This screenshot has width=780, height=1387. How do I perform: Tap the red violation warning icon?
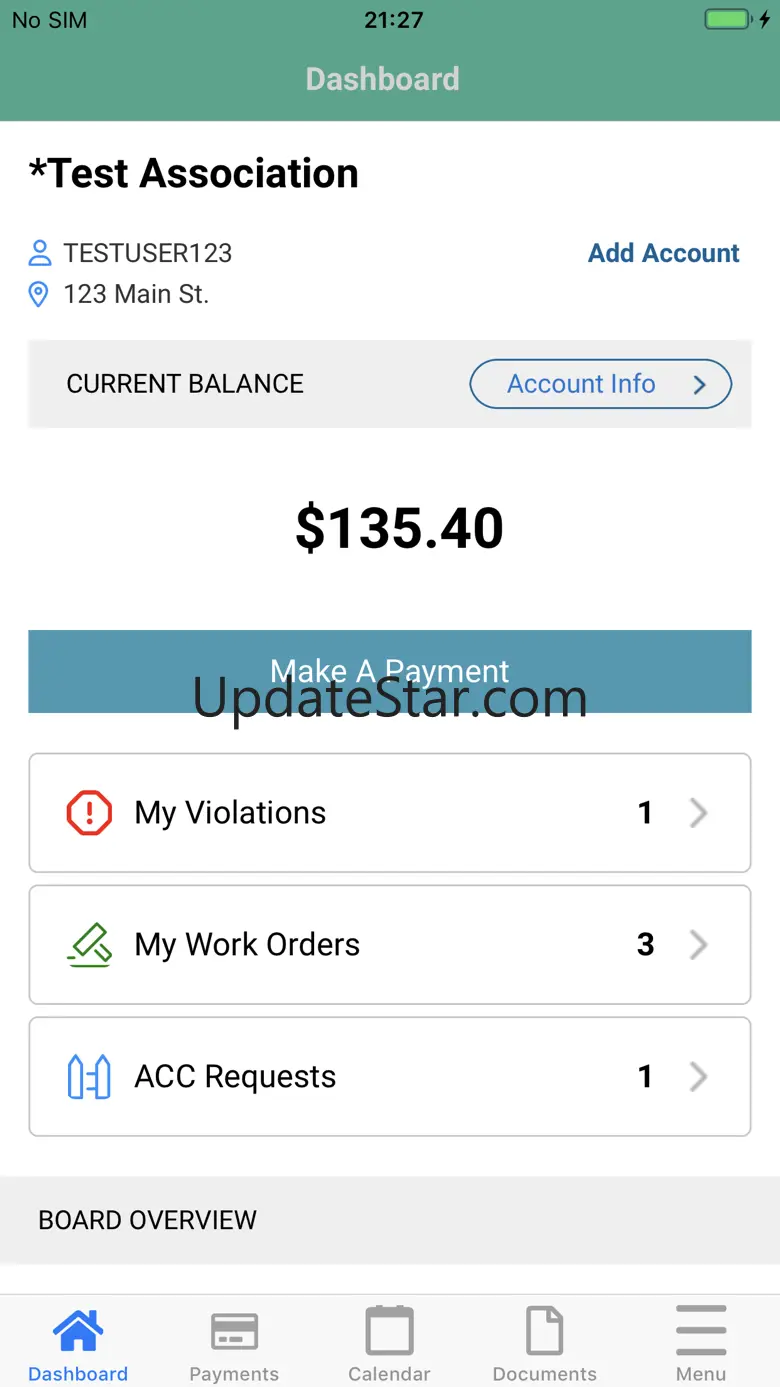[89, 813]
